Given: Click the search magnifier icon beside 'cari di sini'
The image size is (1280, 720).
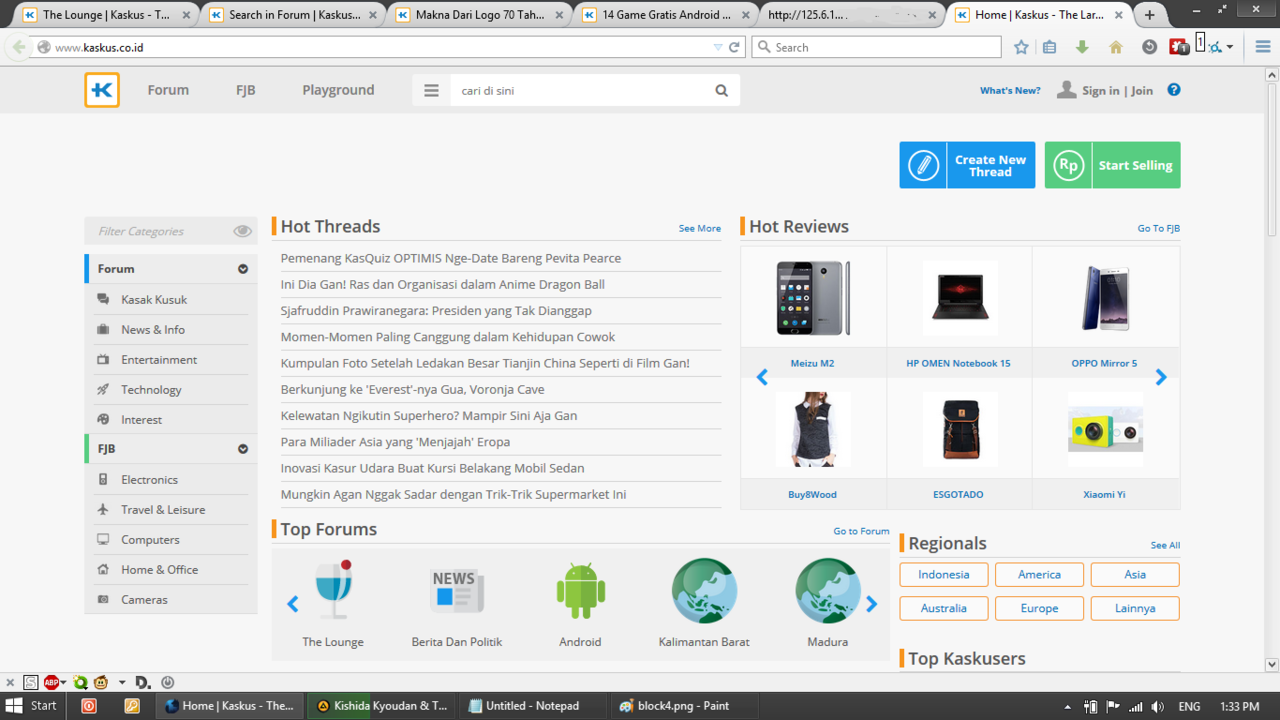Looking at the screenshot, I should coord(721,90).
